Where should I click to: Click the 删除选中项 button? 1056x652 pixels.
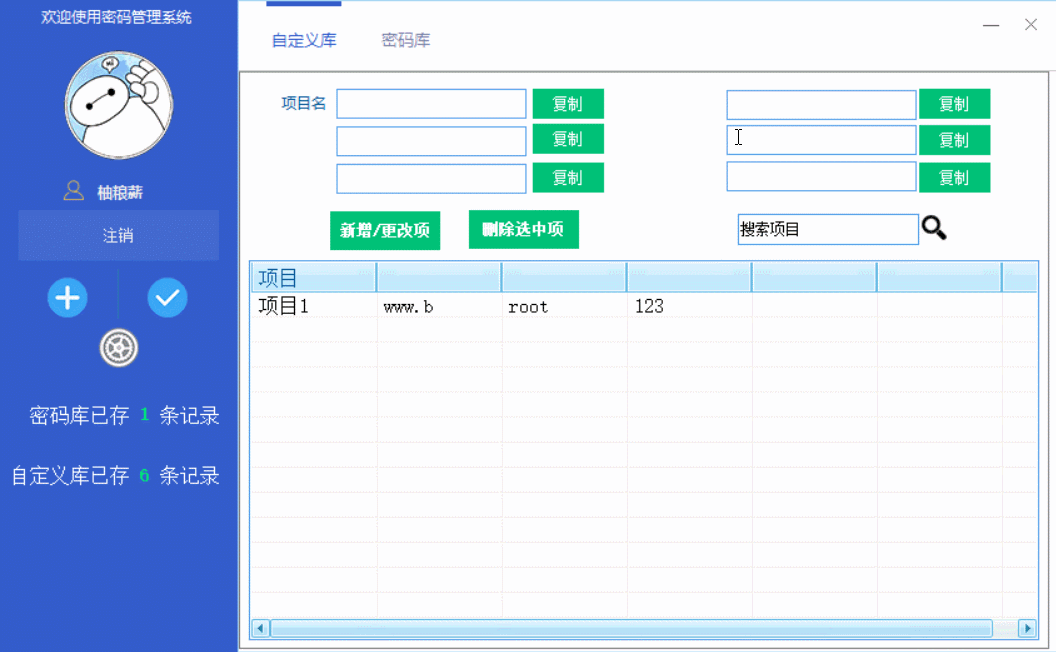pos(523,229)
